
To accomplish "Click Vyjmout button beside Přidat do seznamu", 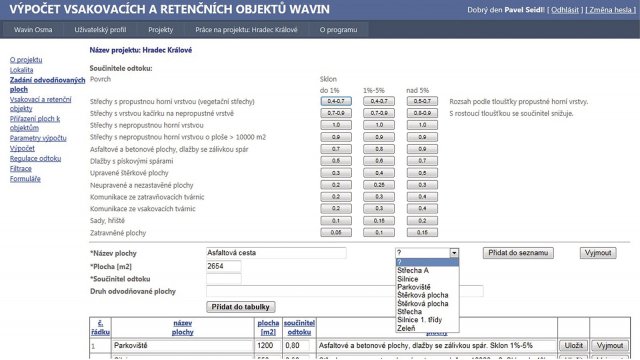I will coord(598,253).
